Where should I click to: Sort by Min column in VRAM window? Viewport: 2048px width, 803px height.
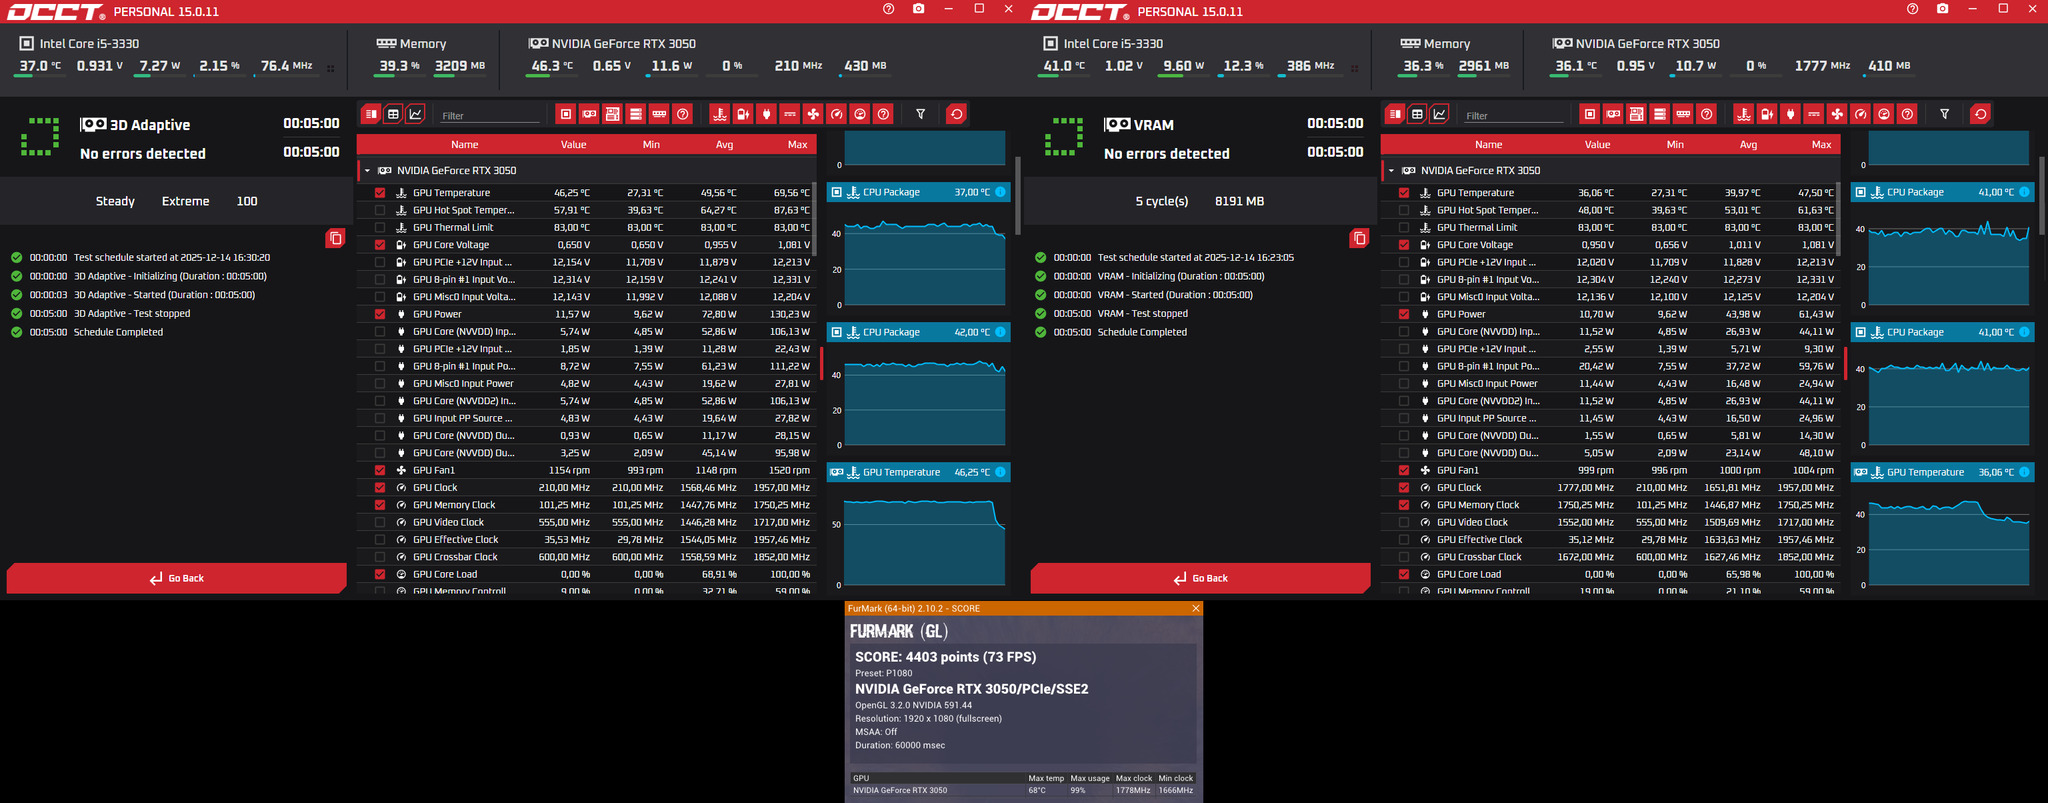[x=1675, y=145]
